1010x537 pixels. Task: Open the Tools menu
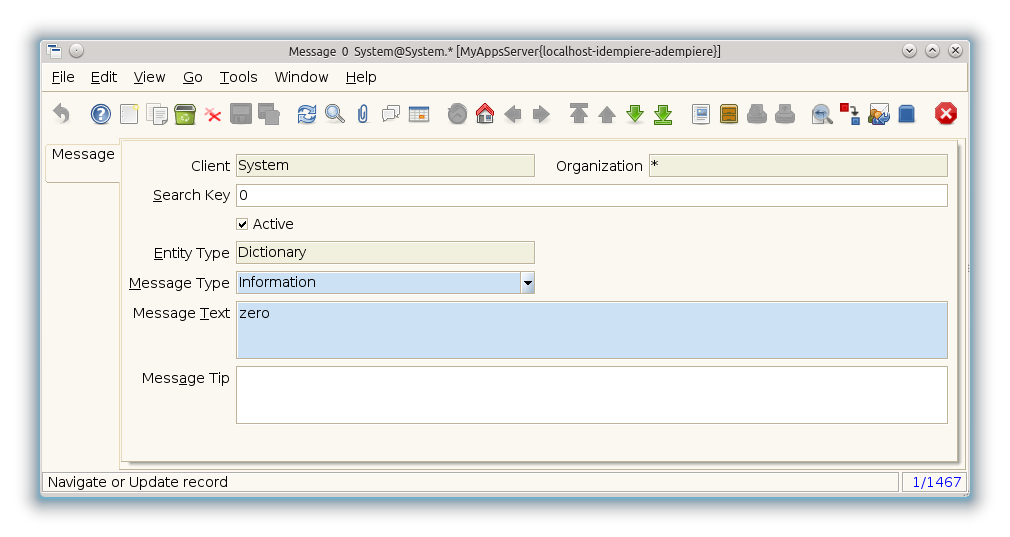tap(238, 77)
